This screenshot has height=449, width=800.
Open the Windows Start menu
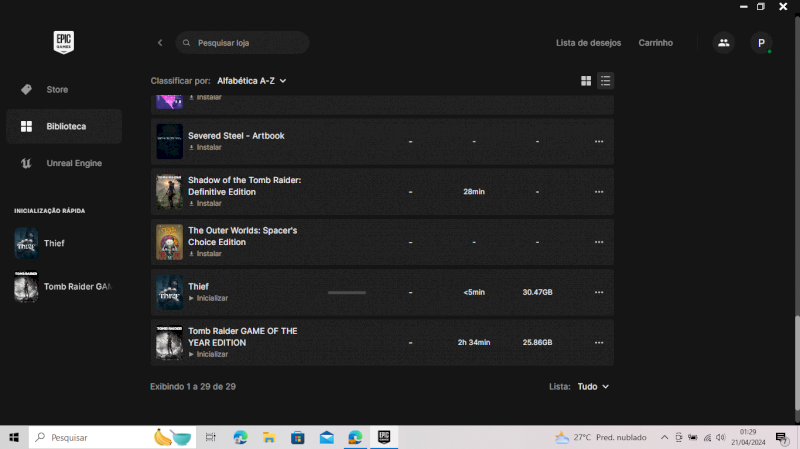[14, 437]
